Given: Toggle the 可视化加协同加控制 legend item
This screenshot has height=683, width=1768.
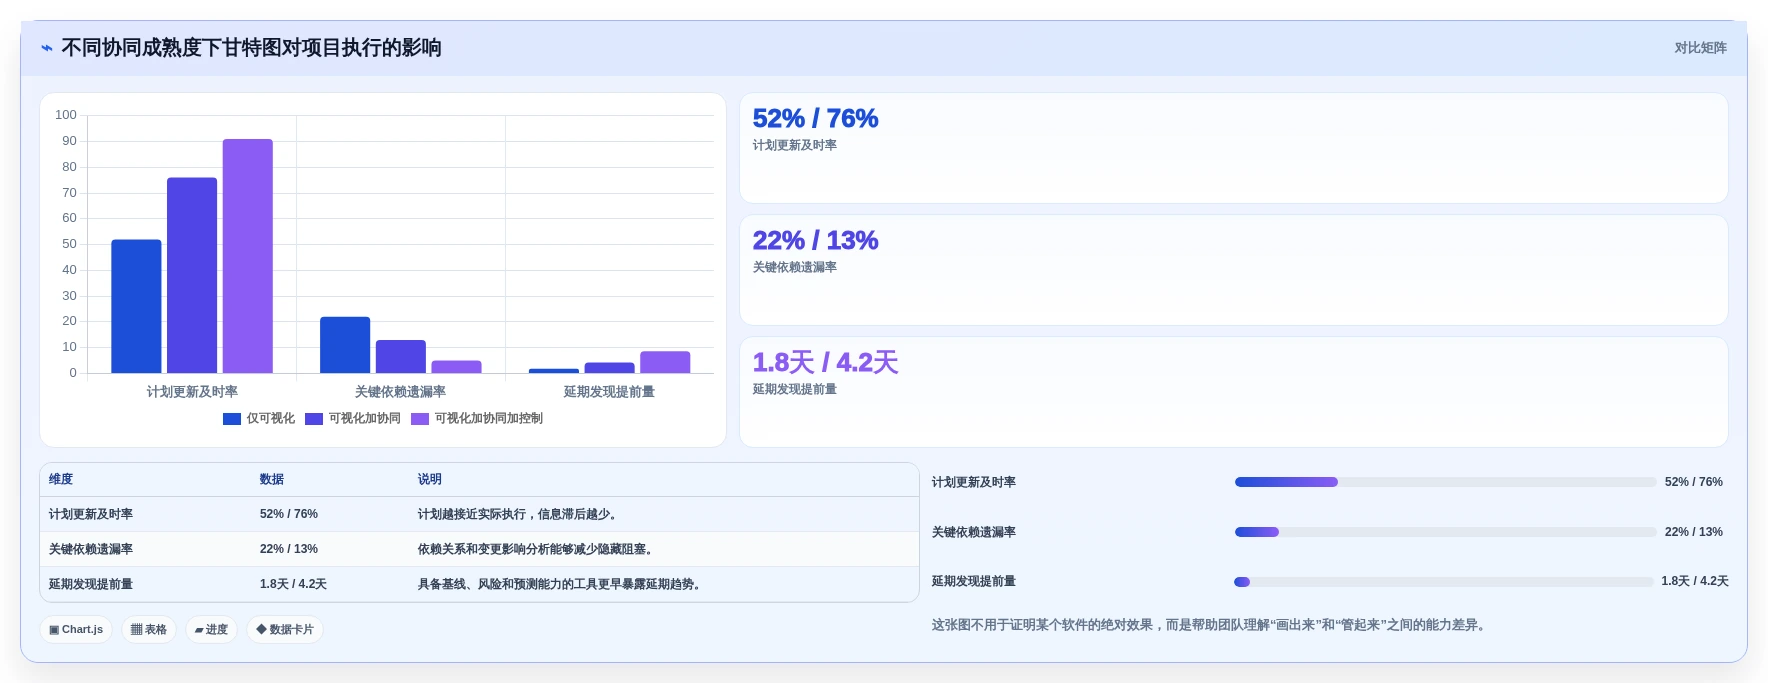Looking at the screenshot, I should (x=477, y=419).
